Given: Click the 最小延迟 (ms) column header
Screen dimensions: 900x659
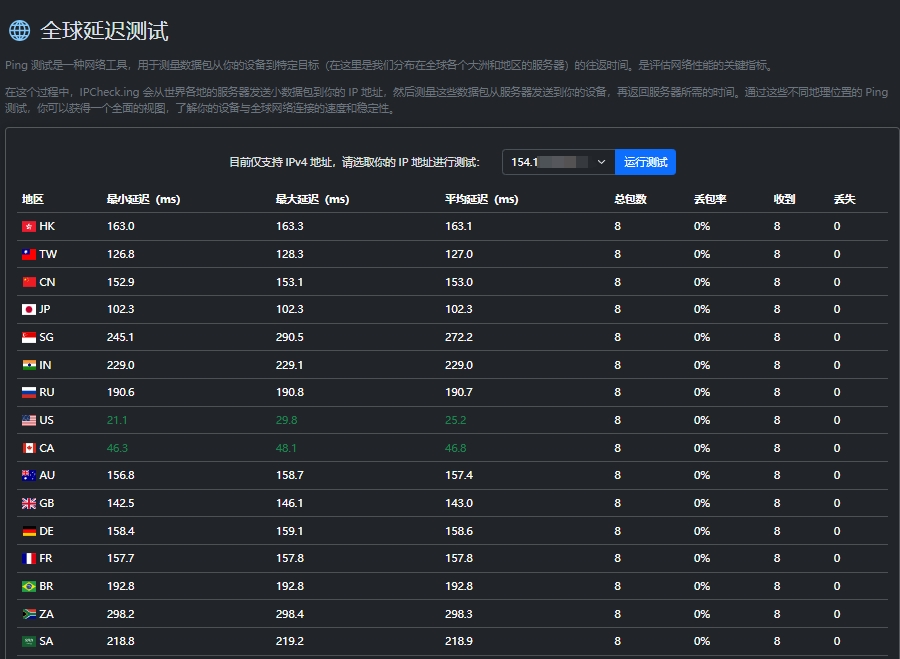Looking at the screenshot, I should pyautogui.click(x=143, y=199).
